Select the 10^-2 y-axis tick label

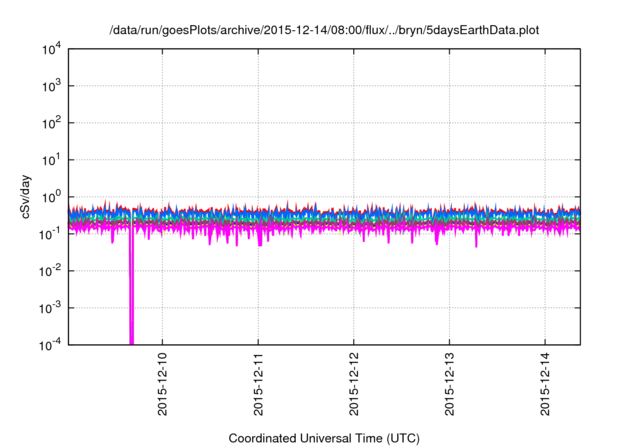[51, 271]
